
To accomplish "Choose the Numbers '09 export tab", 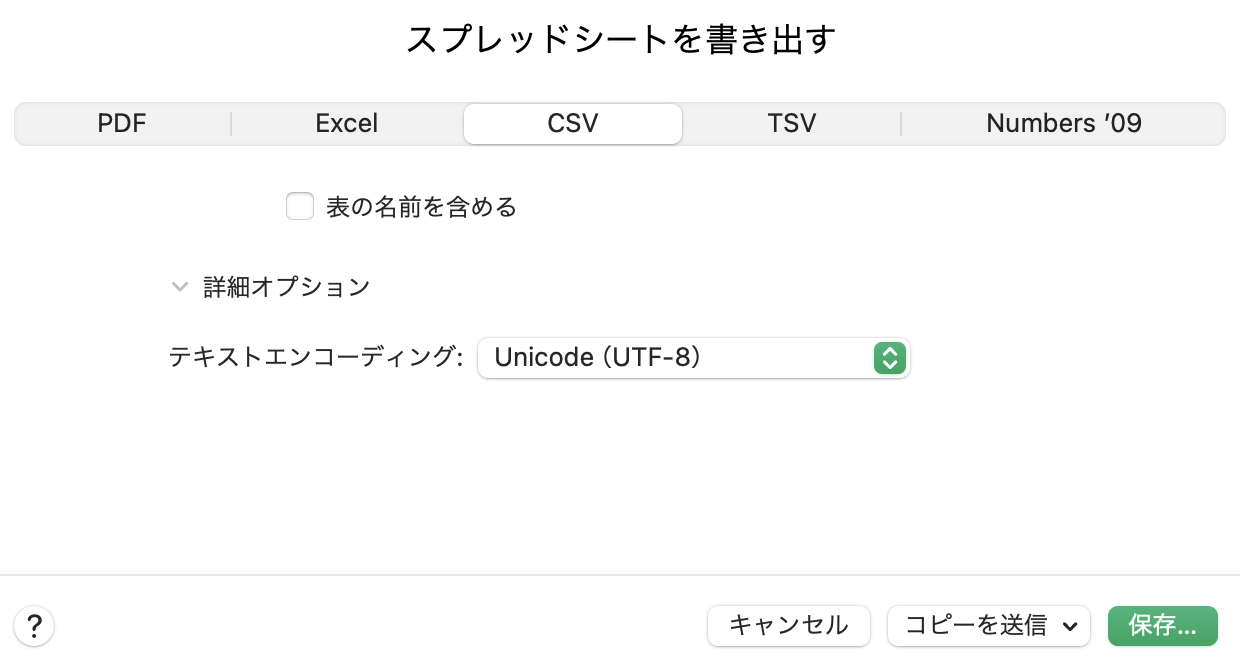I will [1064, 124].
